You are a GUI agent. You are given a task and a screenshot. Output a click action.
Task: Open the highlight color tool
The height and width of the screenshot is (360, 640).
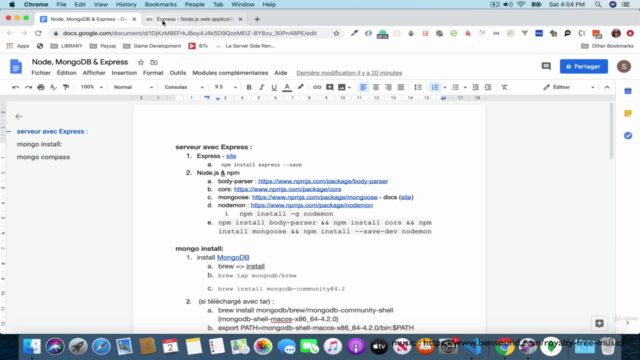(x=300, y=87)
